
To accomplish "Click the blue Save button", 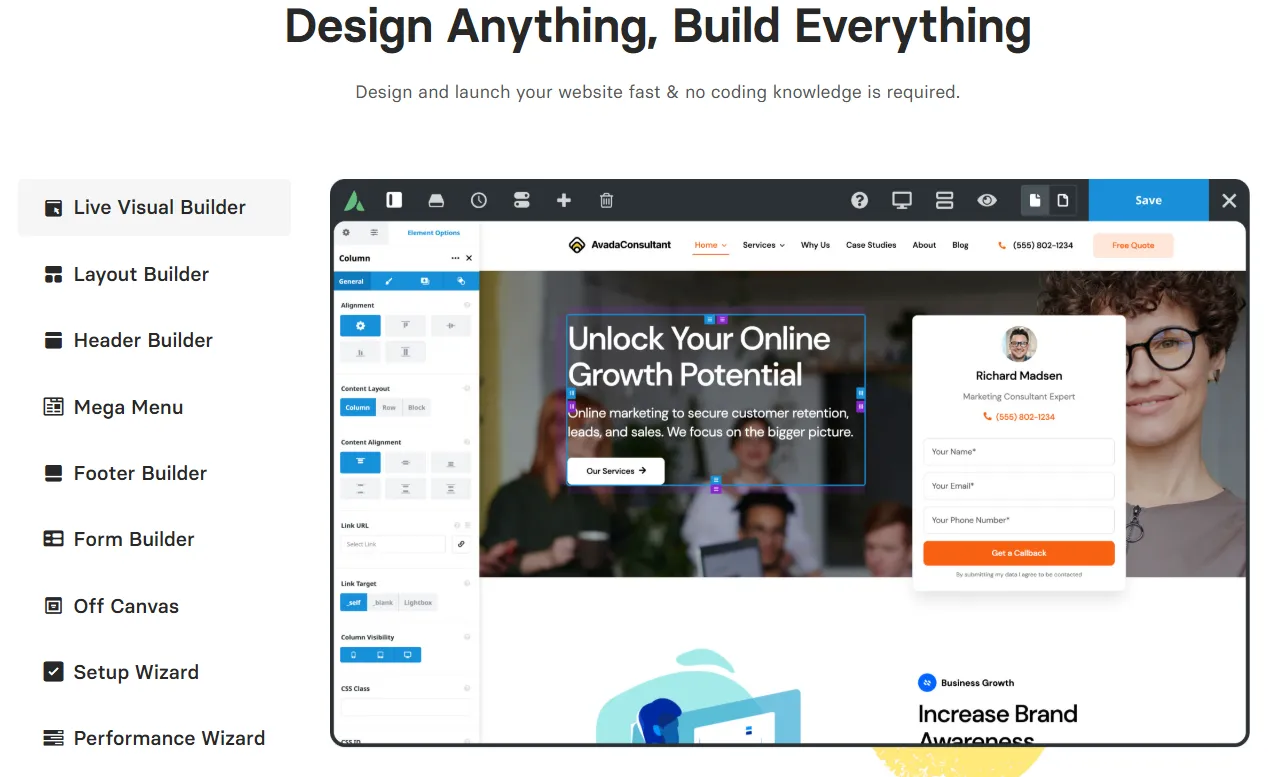I will (1148, 200).
